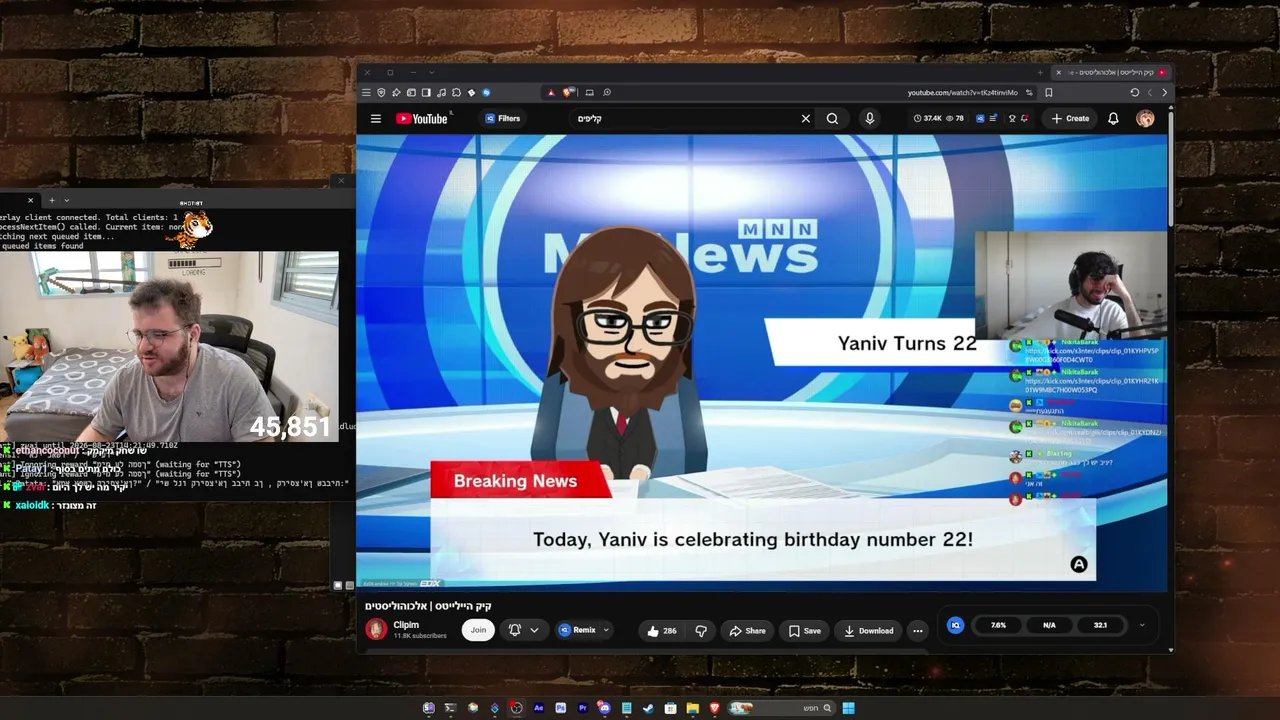This screenshot has height=720, width=1280.
Task: Launch Premiere Pro from the taskbar
Action: pyautogui.click(x=582, y=708)
